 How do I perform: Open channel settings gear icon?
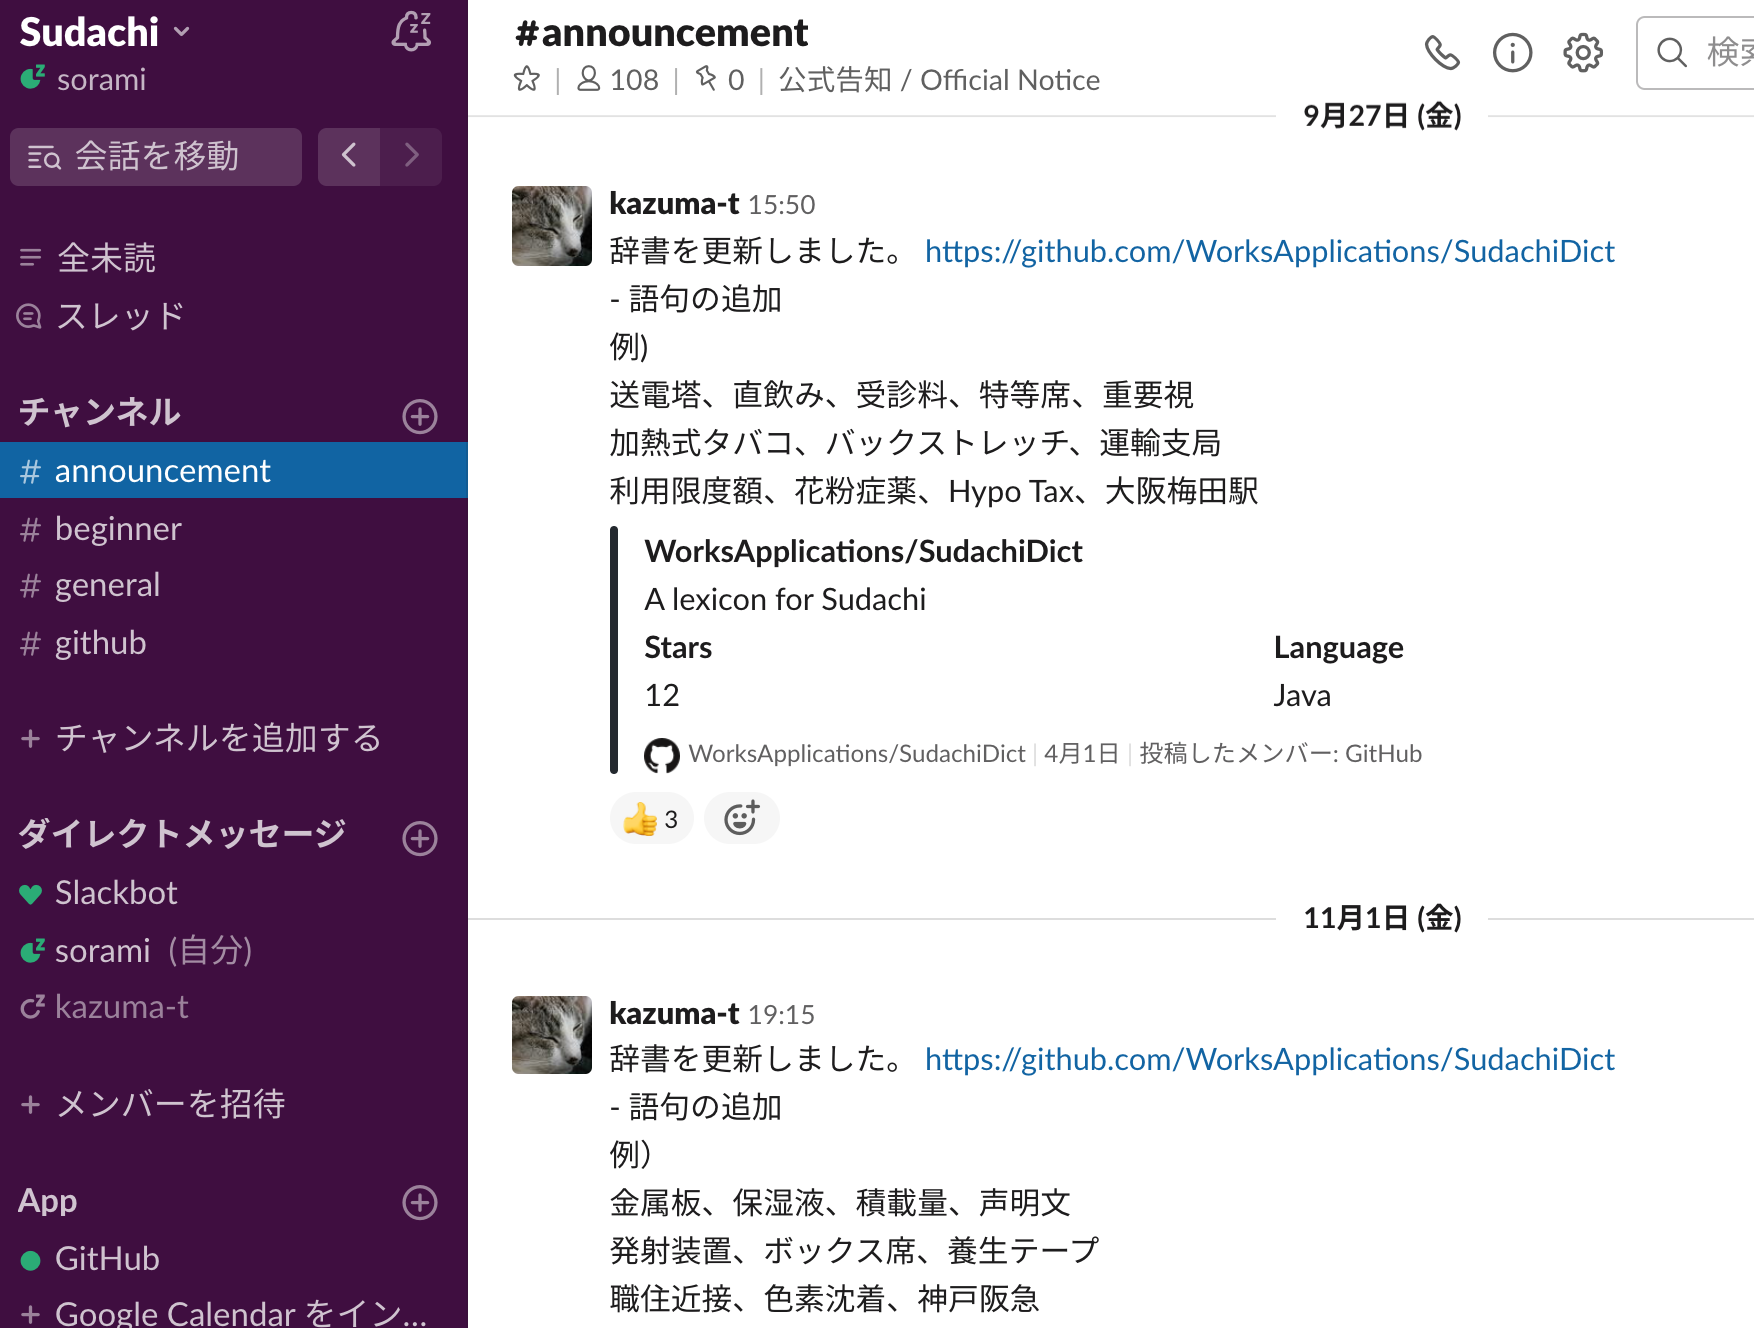pos(1583,52)
